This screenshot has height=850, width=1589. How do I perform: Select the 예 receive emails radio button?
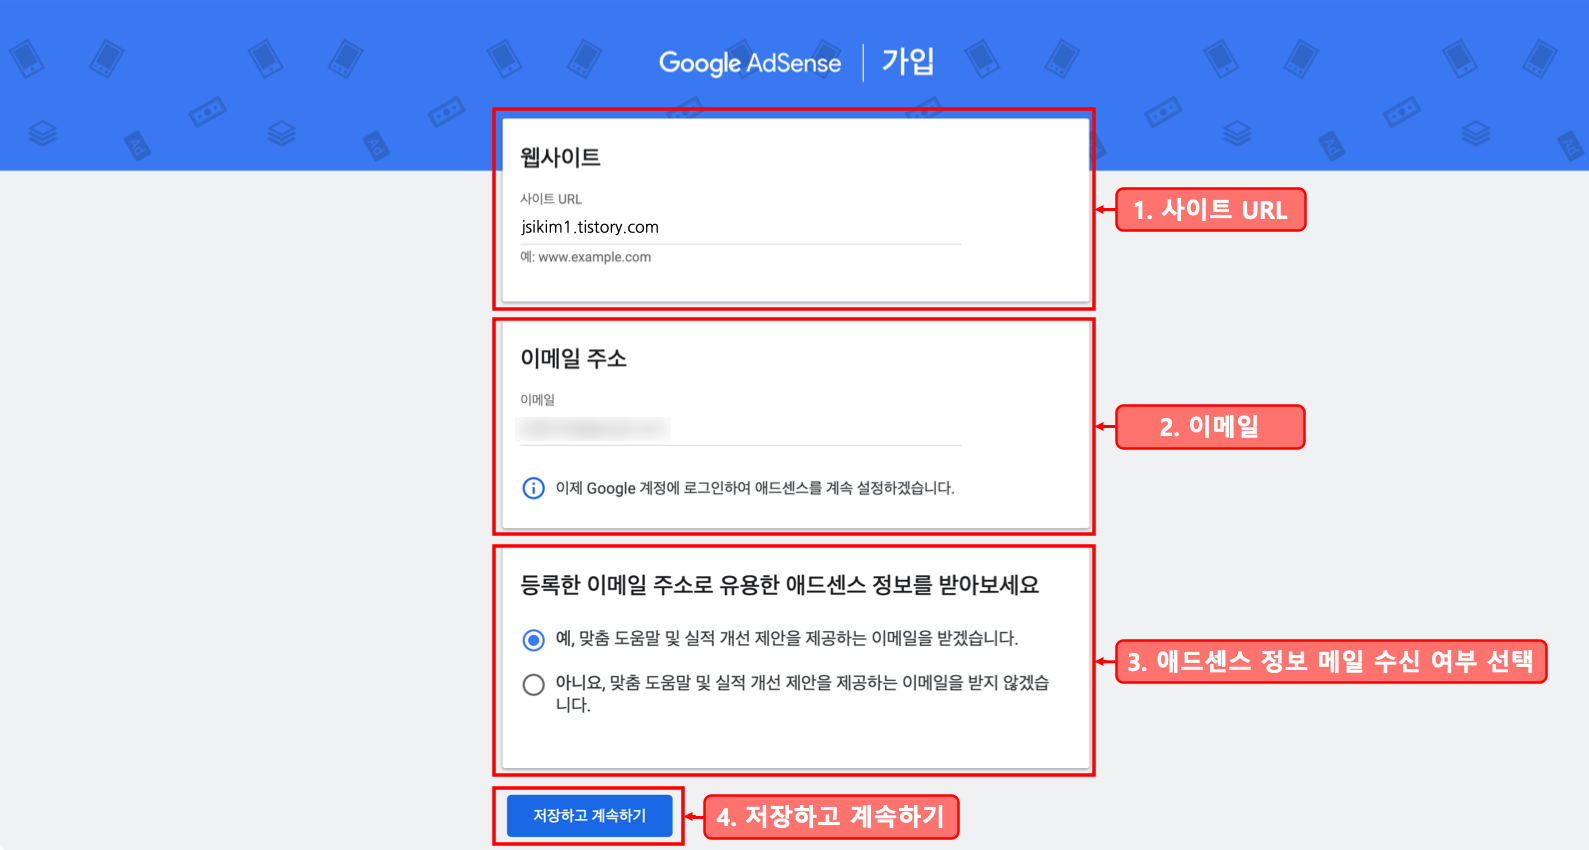(534, 640)
